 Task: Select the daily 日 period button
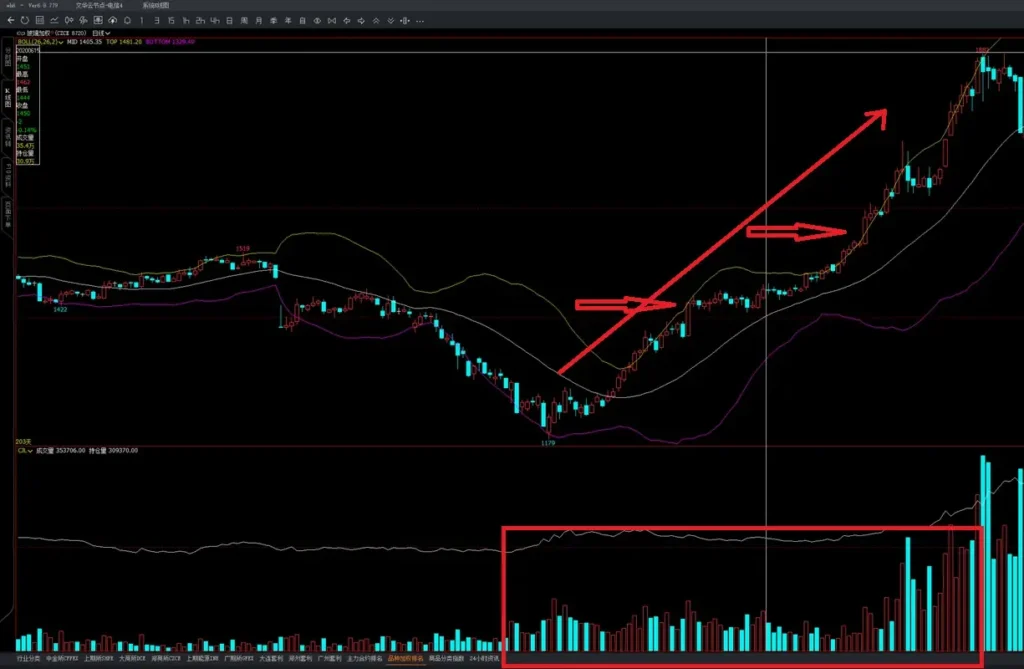coord(230,21)
